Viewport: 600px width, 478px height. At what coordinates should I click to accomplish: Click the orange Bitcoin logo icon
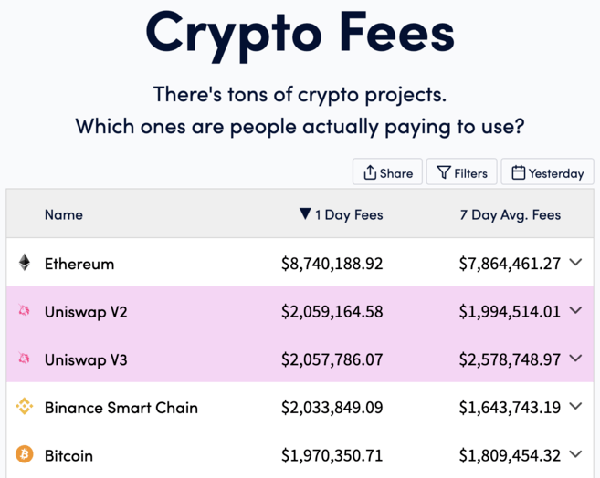pos(24,455)
